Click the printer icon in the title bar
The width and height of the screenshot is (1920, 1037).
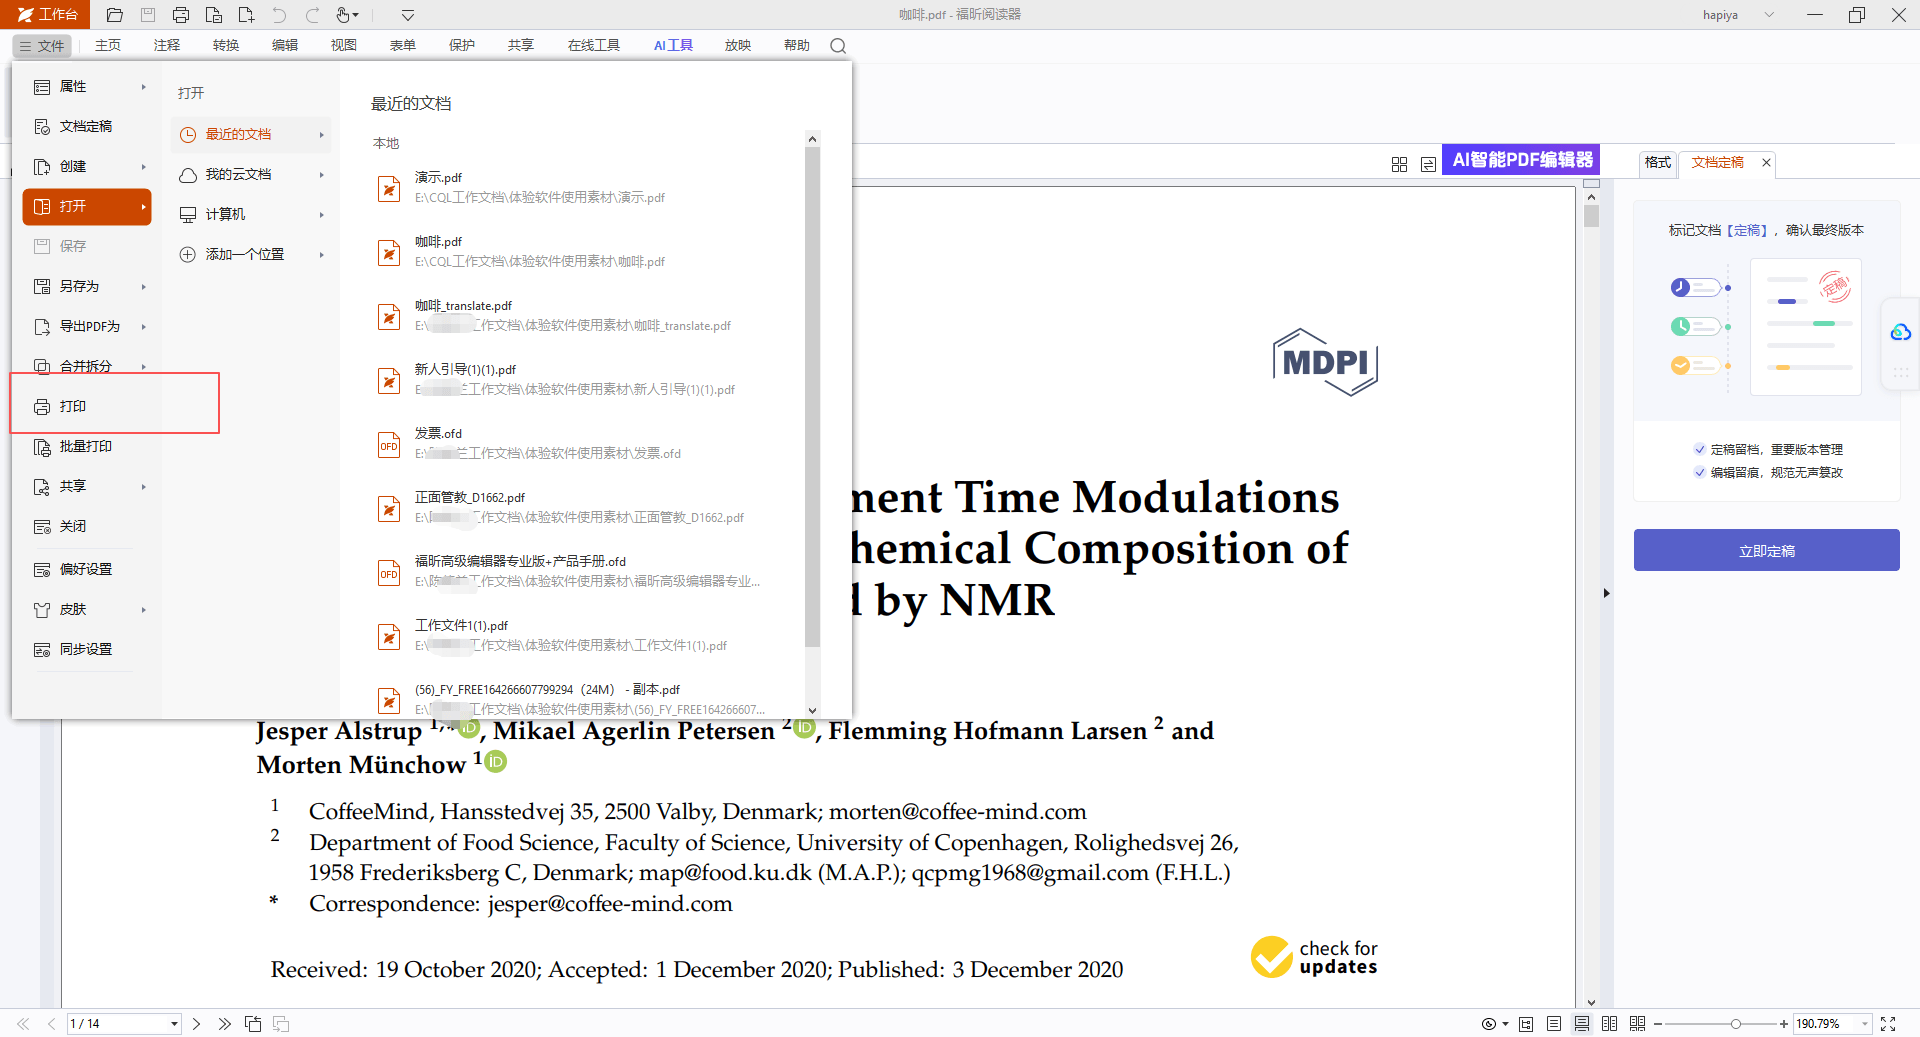pyautogui.click(x=181, y=15)
